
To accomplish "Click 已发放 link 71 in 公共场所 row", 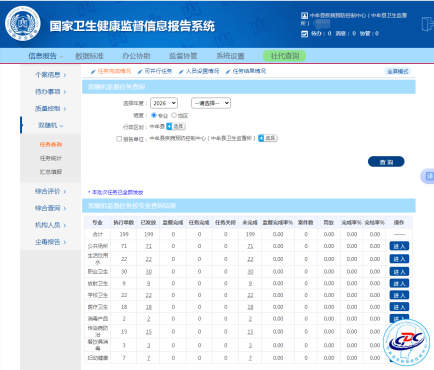I will click(149, 246).
